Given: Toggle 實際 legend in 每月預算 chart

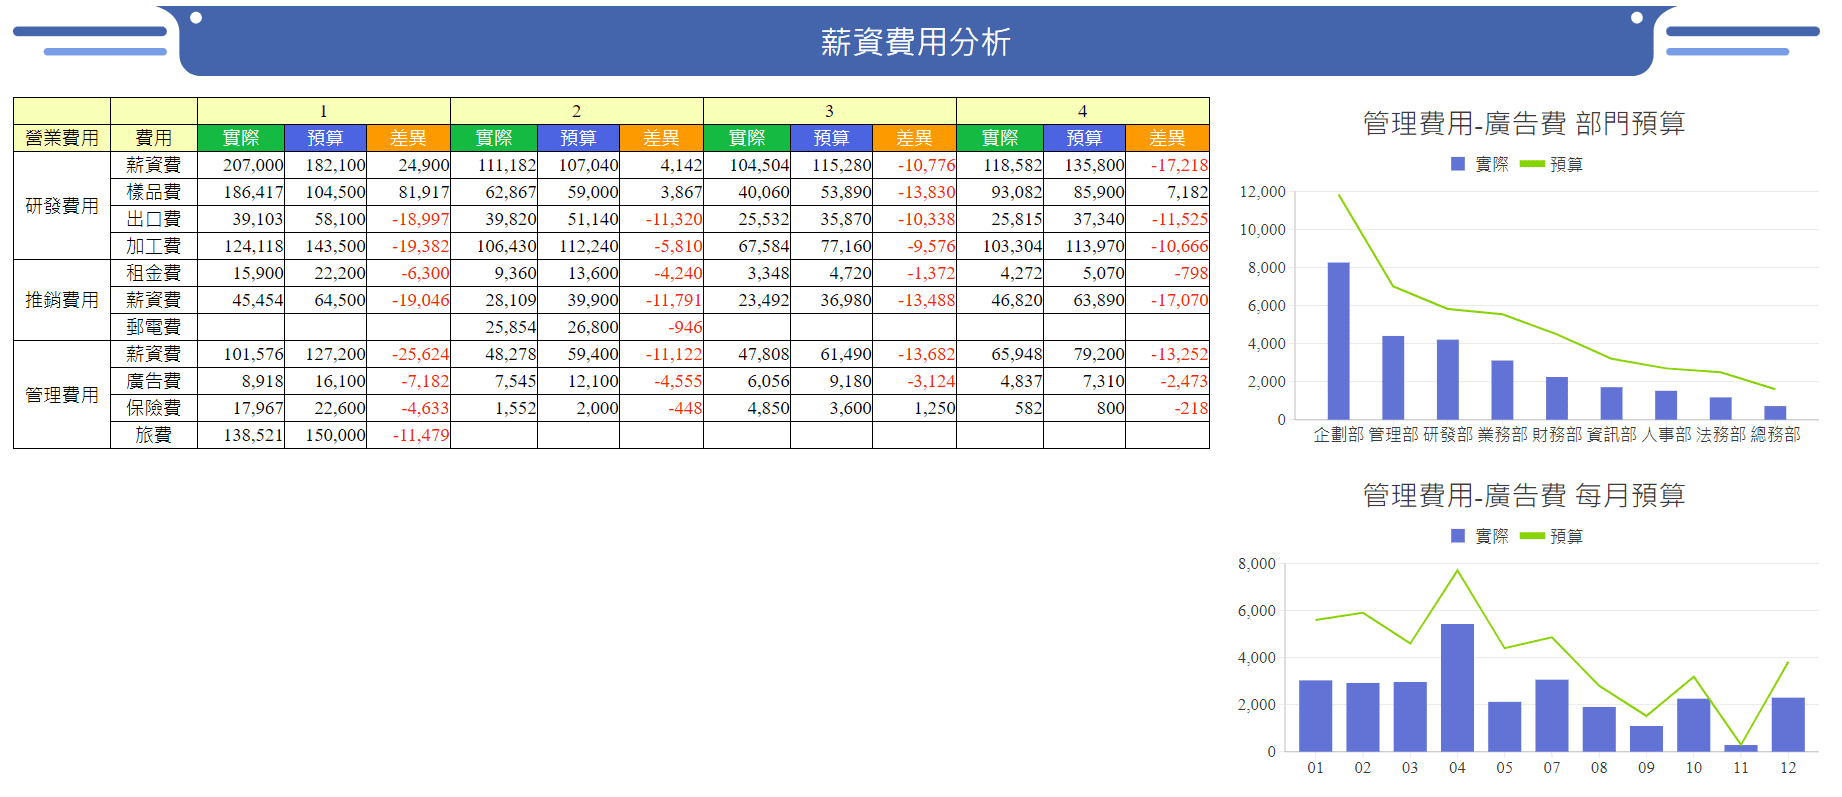Looking at the screenshot, I should coord(1479,536).
